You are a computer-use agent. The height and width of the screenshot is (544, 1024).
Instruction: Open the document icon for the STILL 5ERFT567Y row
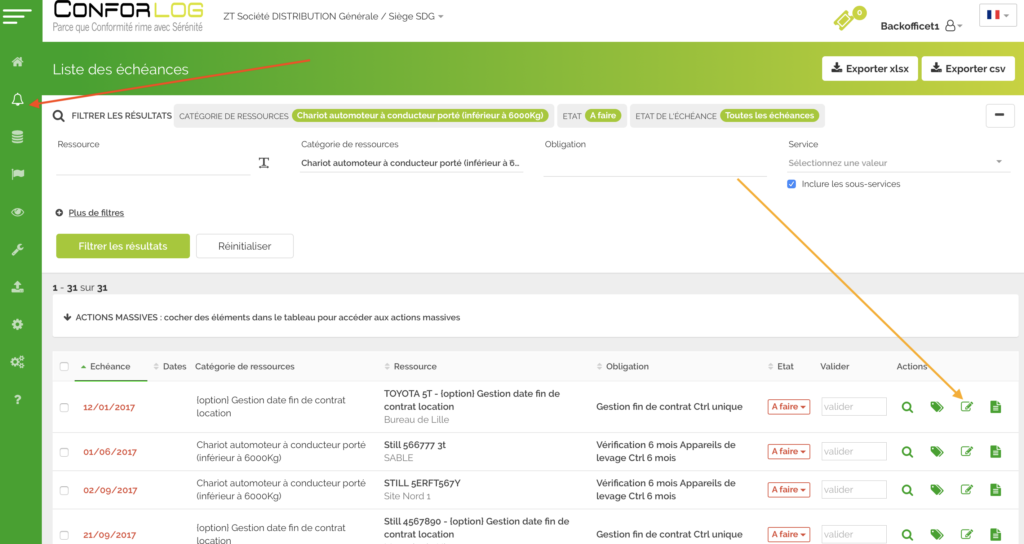[995, 490]
